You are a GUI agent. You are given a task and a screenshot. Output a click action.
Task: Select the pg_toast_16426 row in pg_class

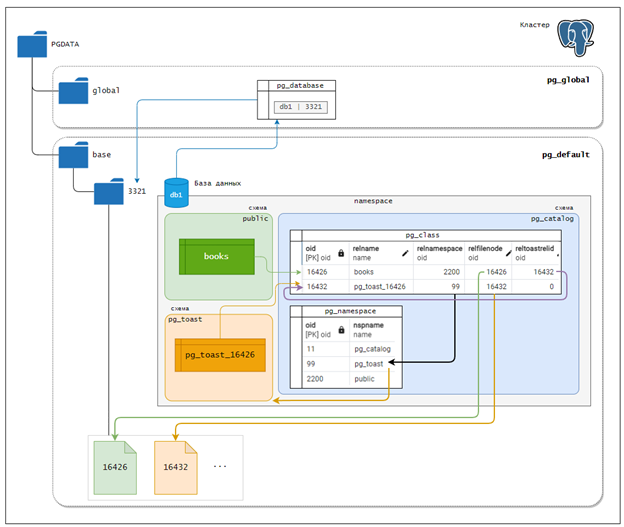tap(432, 287)
